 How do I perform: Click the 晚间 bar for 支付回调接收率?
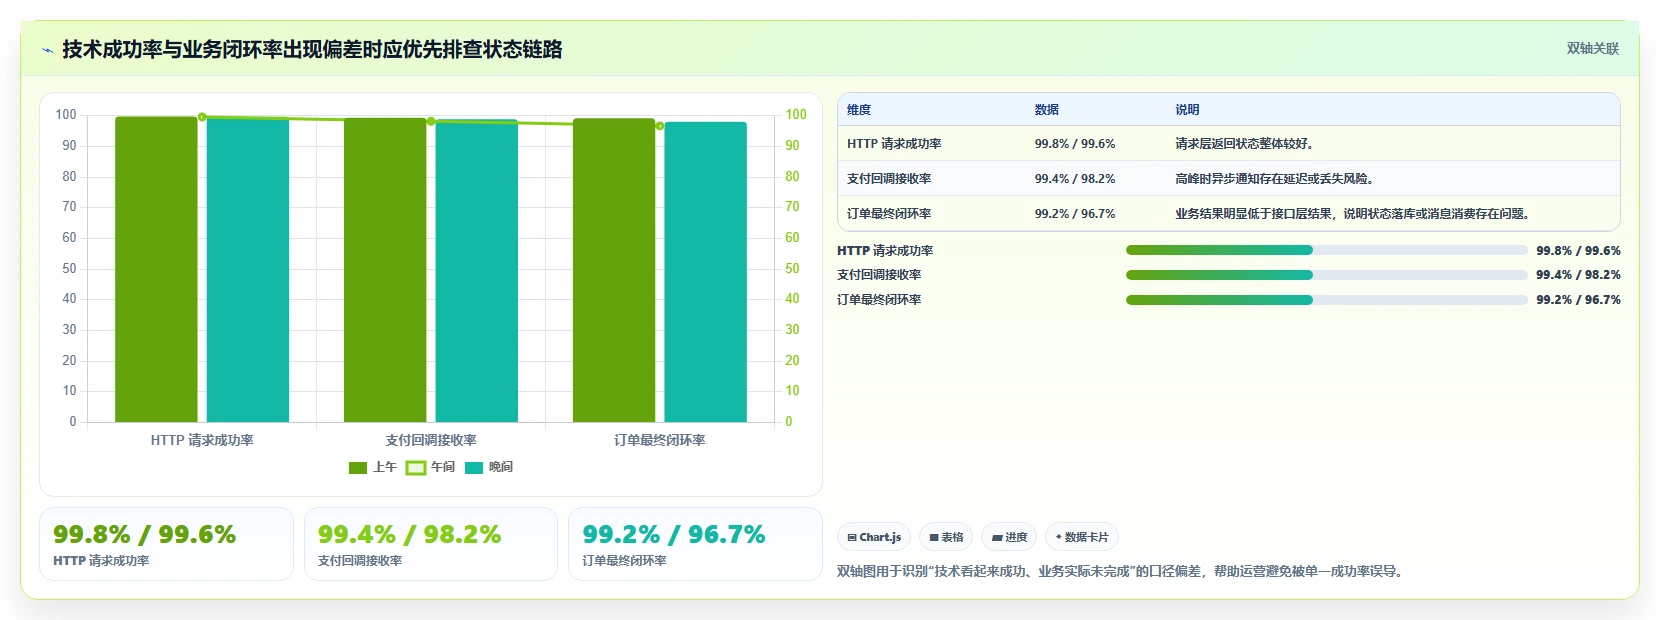click(477, 271)
